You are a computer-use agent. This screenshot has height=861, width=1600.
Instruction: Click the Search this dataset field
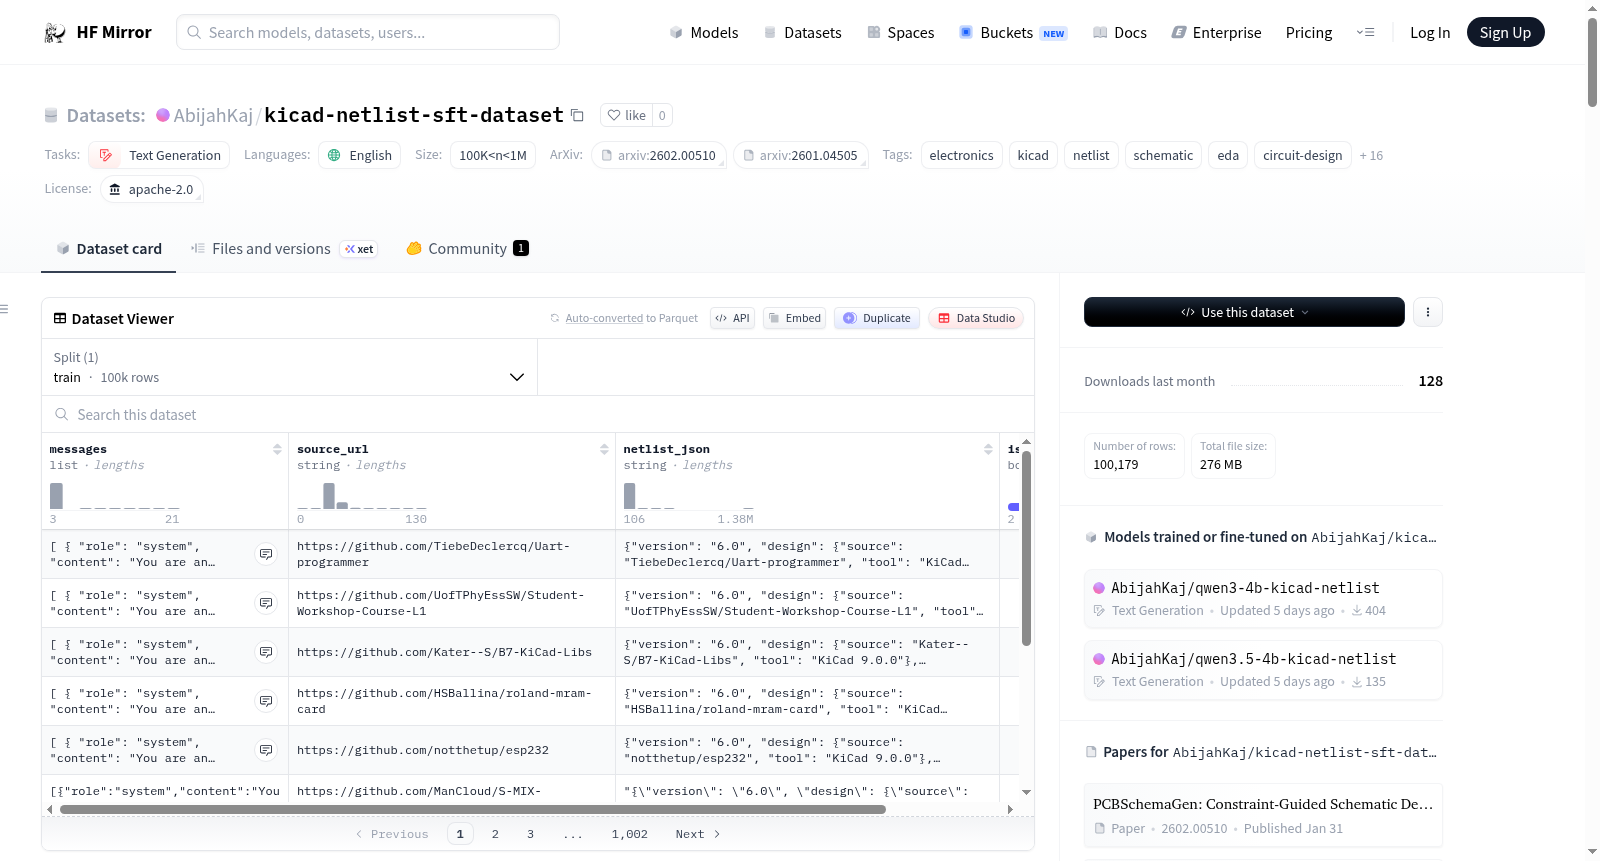coord(538,414)
